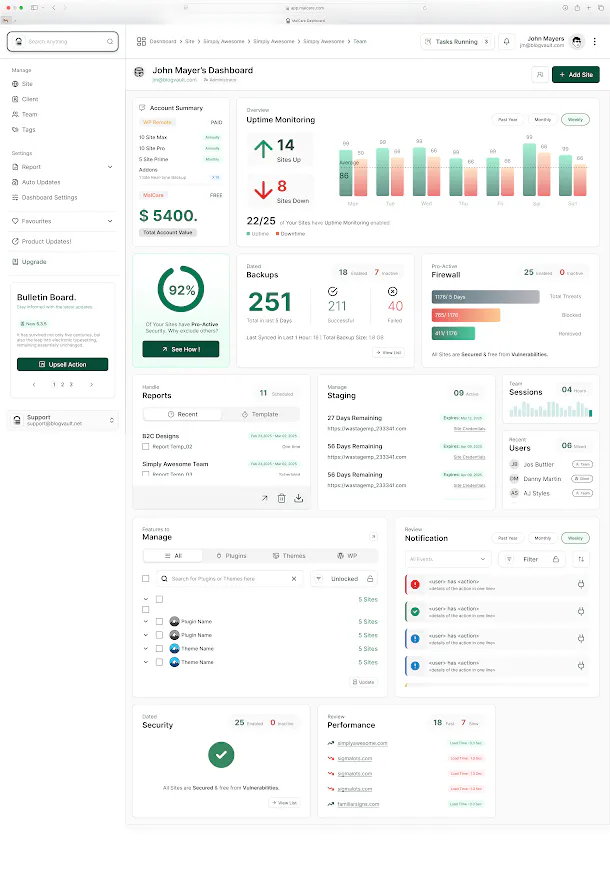Click the search magnifier icon in sidebar

(x=110, y=41)
